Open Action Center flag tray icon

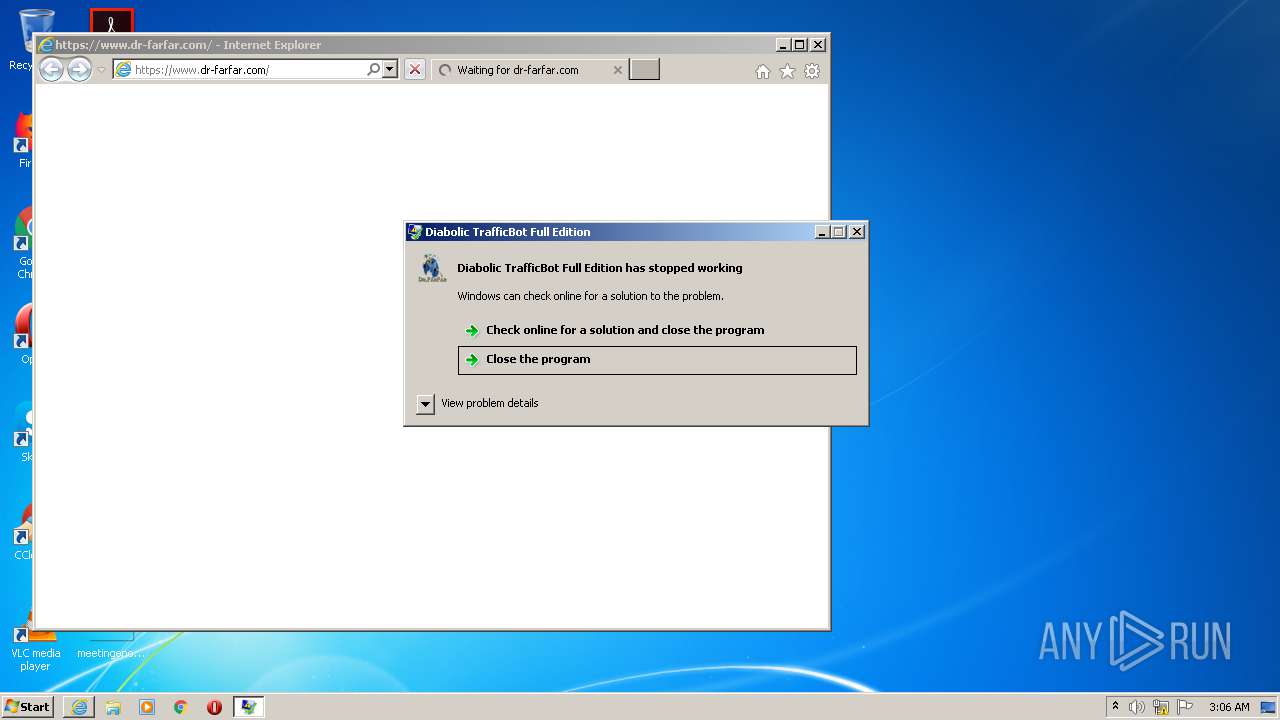tap(1185, 707)
